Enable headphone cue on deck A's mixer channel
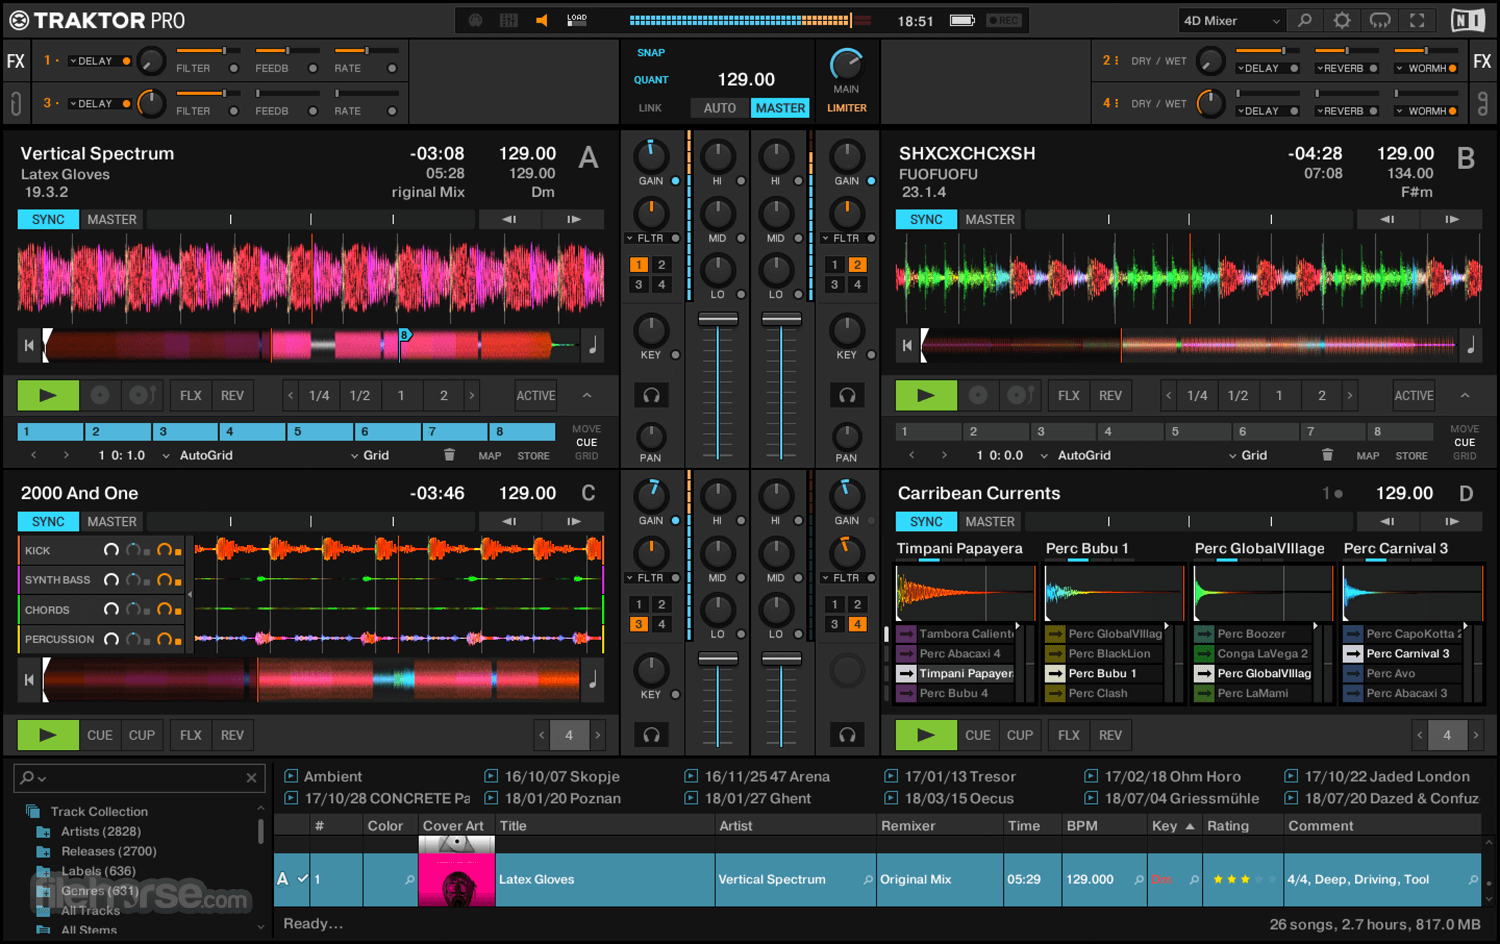 coord(652,396)
